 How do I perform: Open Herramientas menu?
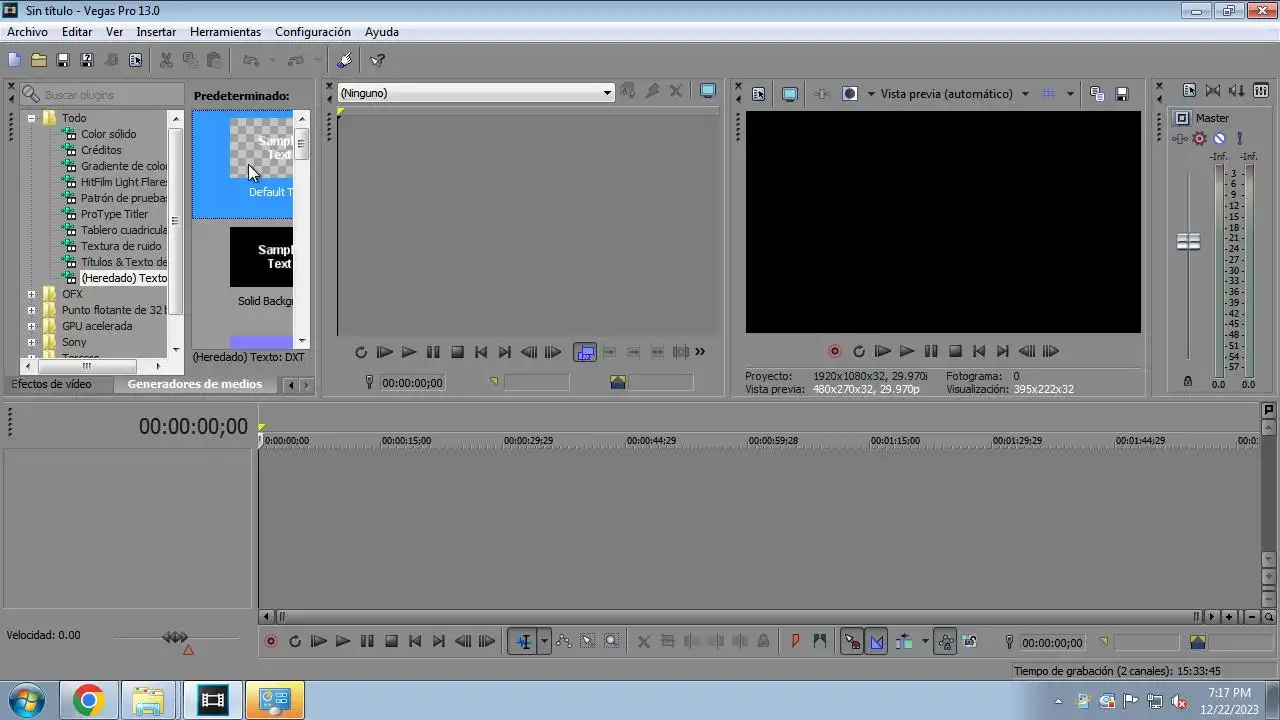pyautogui.click(x=225, y=32)
